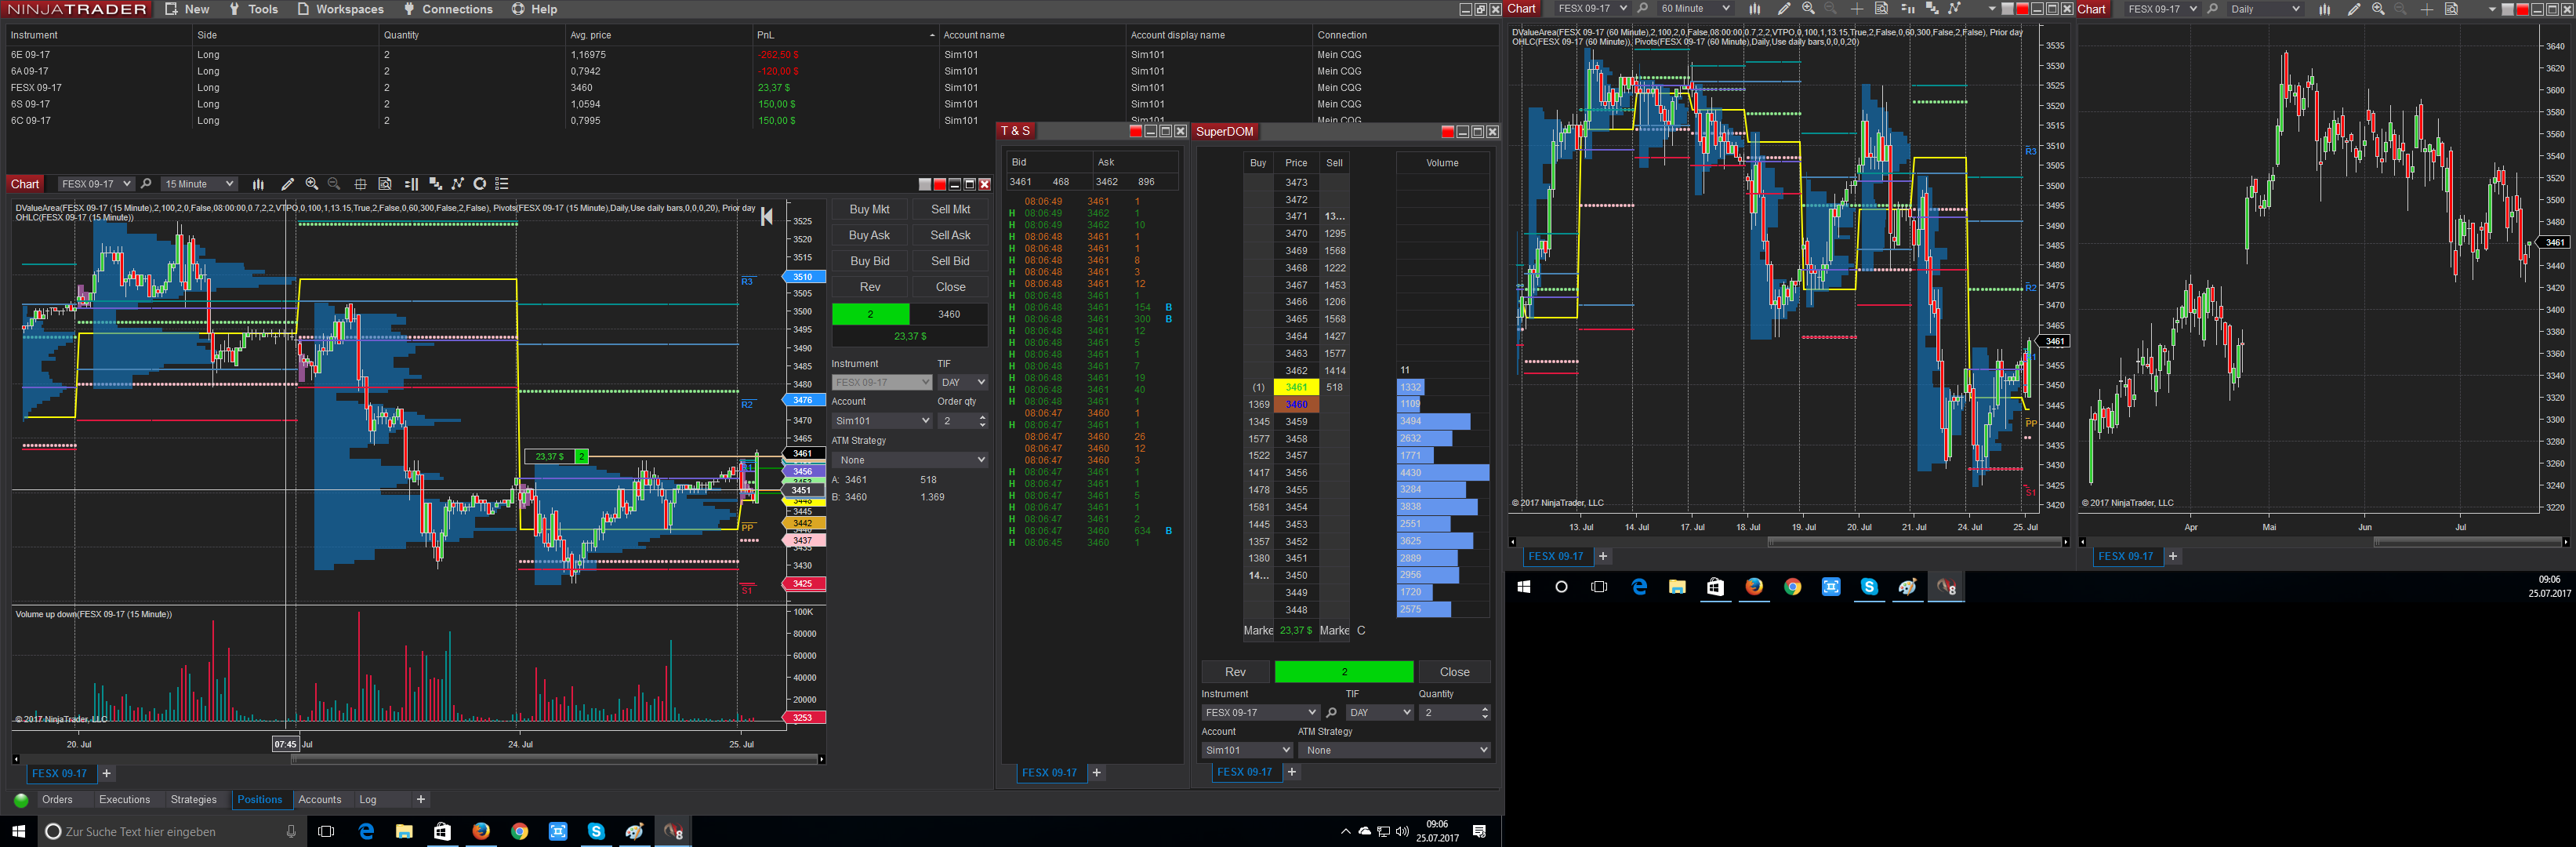Select pencil draw tool in Daily chart

point(2354,9)
